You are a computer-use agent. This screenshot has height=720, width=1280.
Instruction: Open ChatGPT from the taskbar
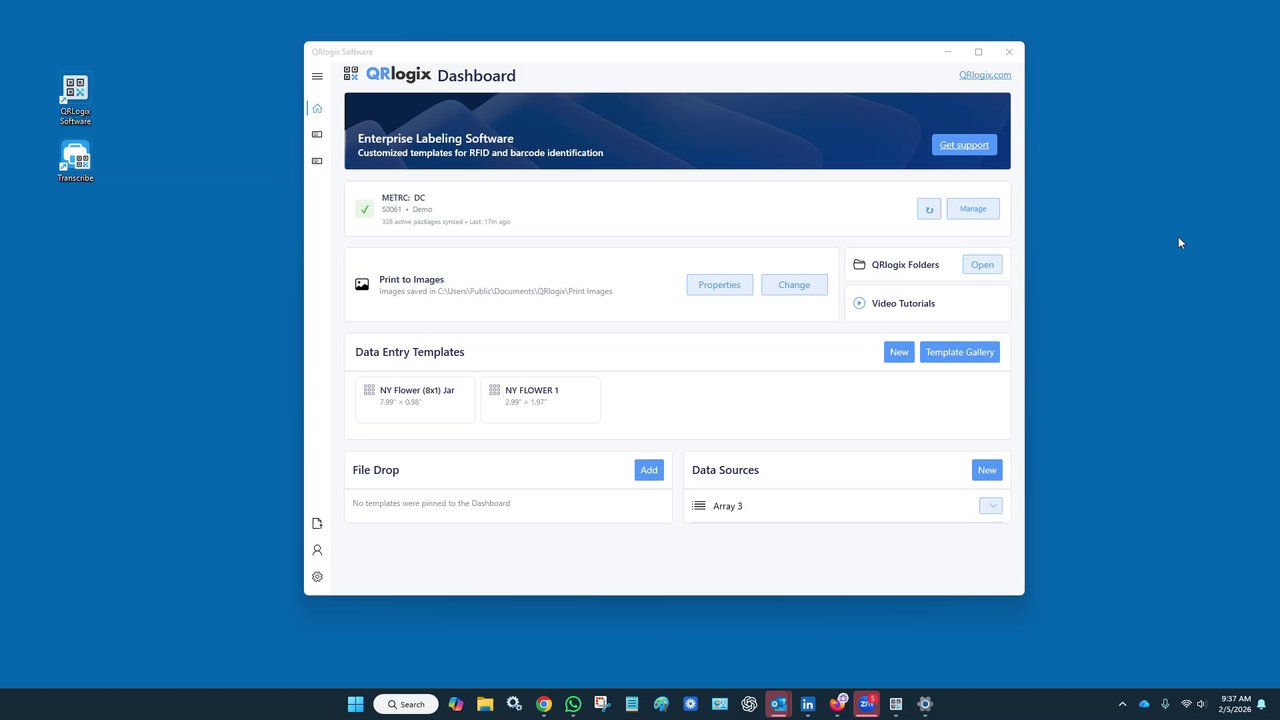coord(749,704)
